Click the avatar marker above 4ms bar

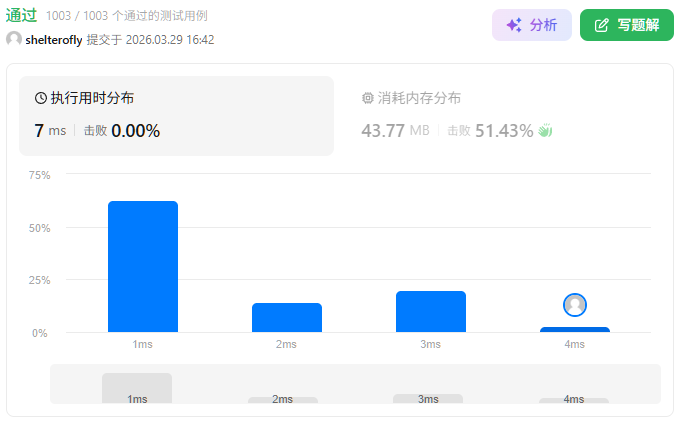(574, 305)
